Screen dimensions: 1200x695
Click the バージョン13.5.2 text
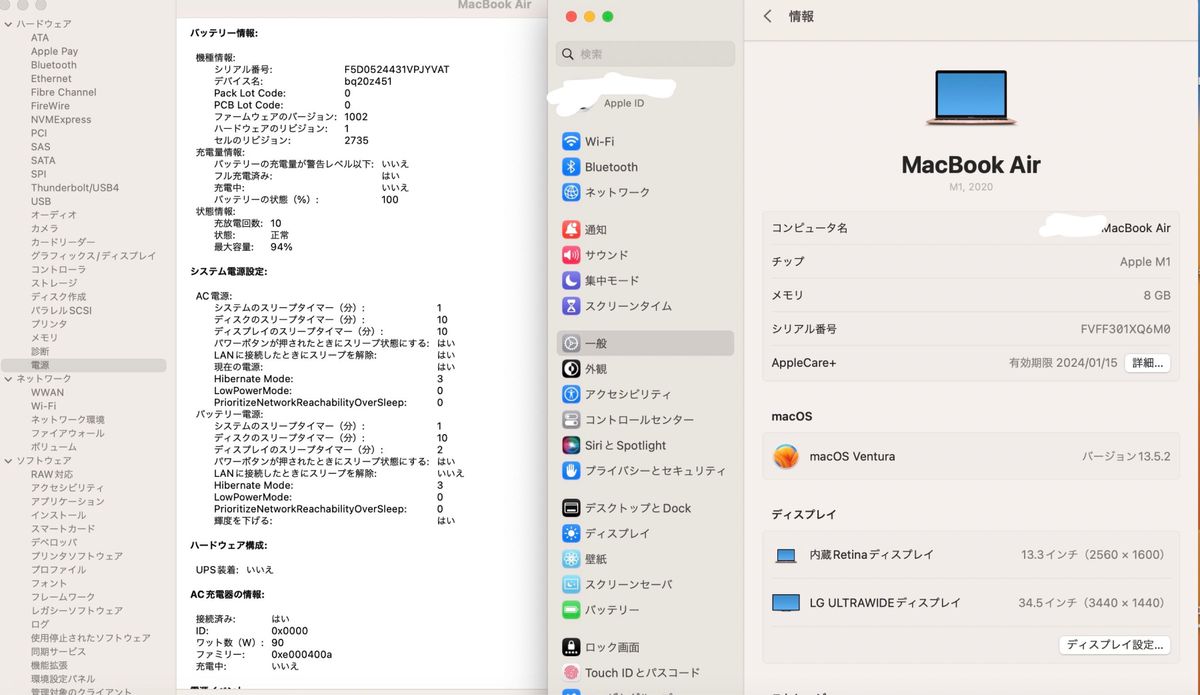point(1126,457)
